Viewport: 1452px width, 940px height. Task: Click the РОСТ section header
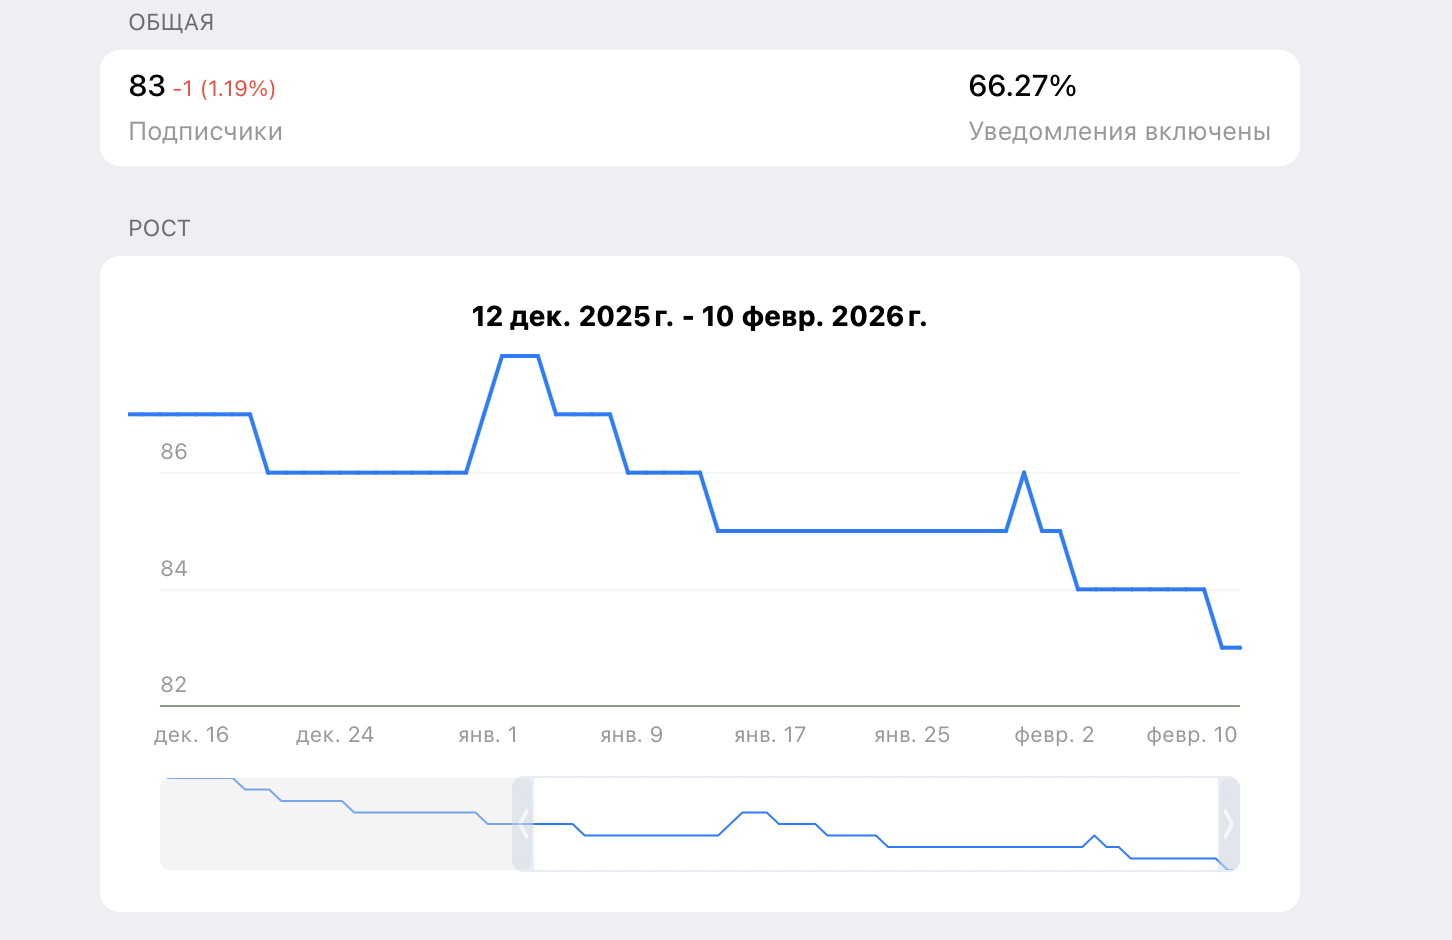[159, 228]
